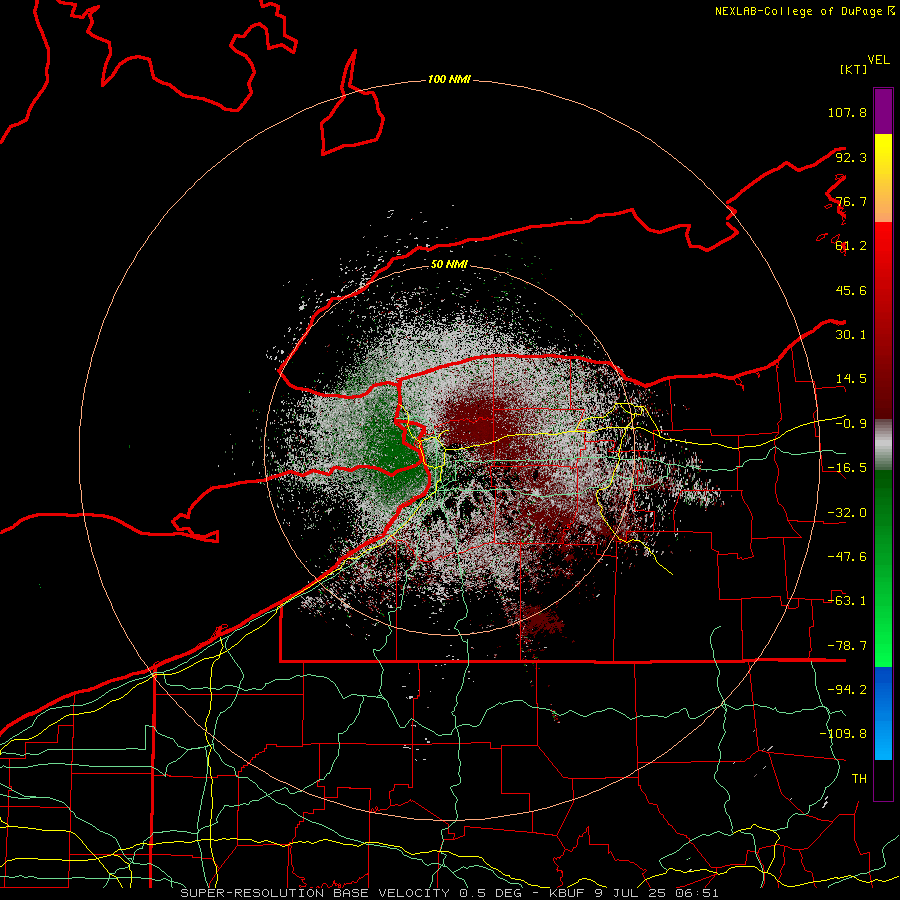Select the -109.8 scale value
The height and width of the screenshot is (900, 900).
[843, 734]
